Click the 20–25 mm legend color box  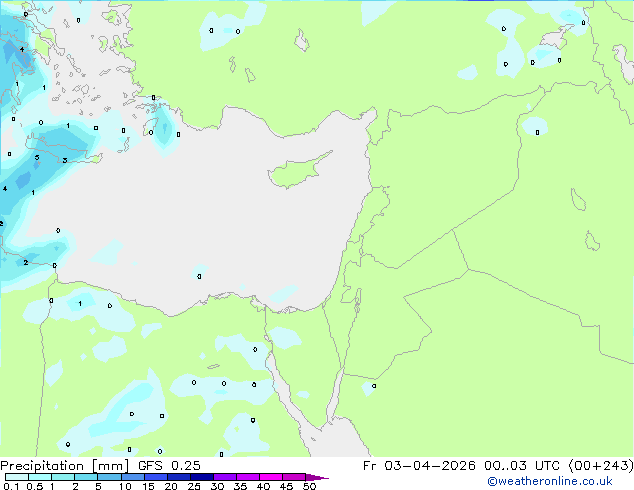178,477
